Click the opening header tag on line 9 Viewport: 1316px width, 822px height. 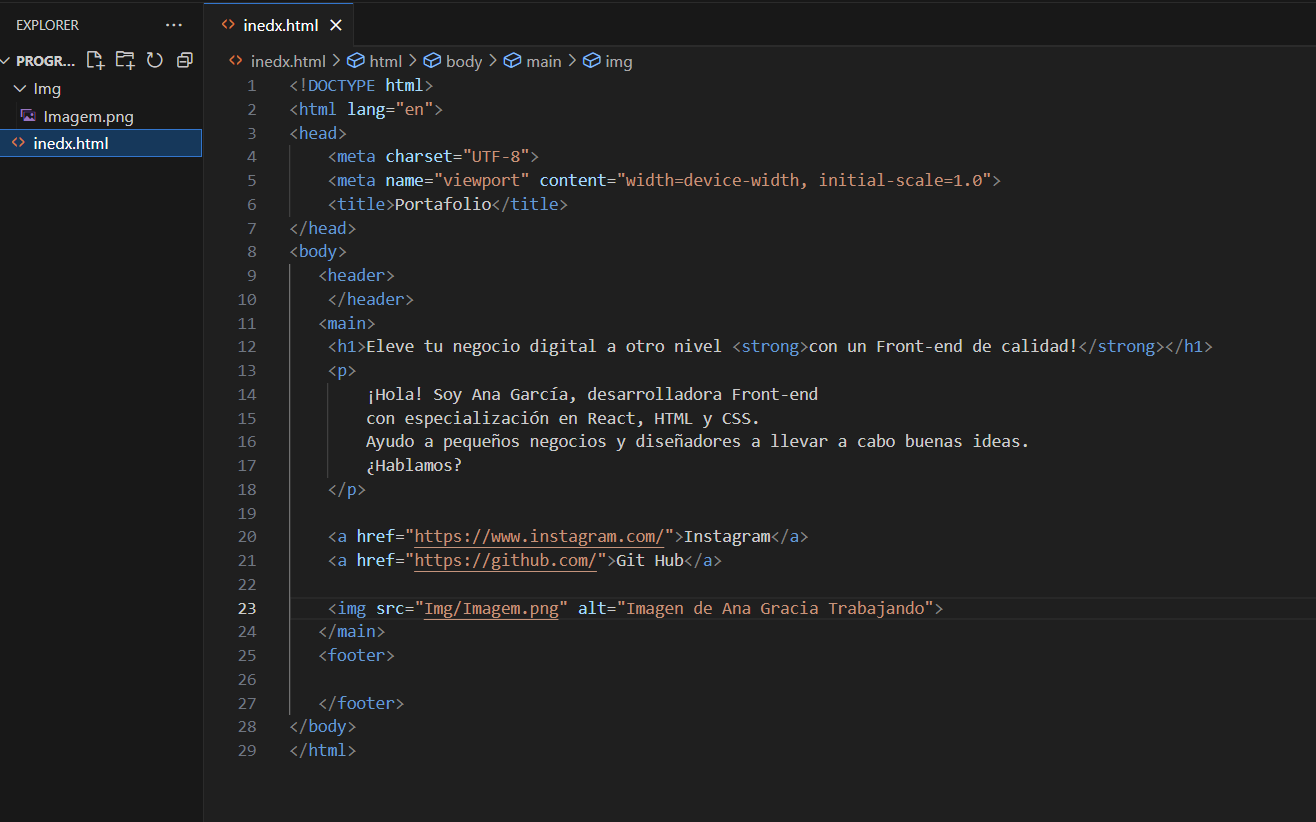click(x=356, y=276)
